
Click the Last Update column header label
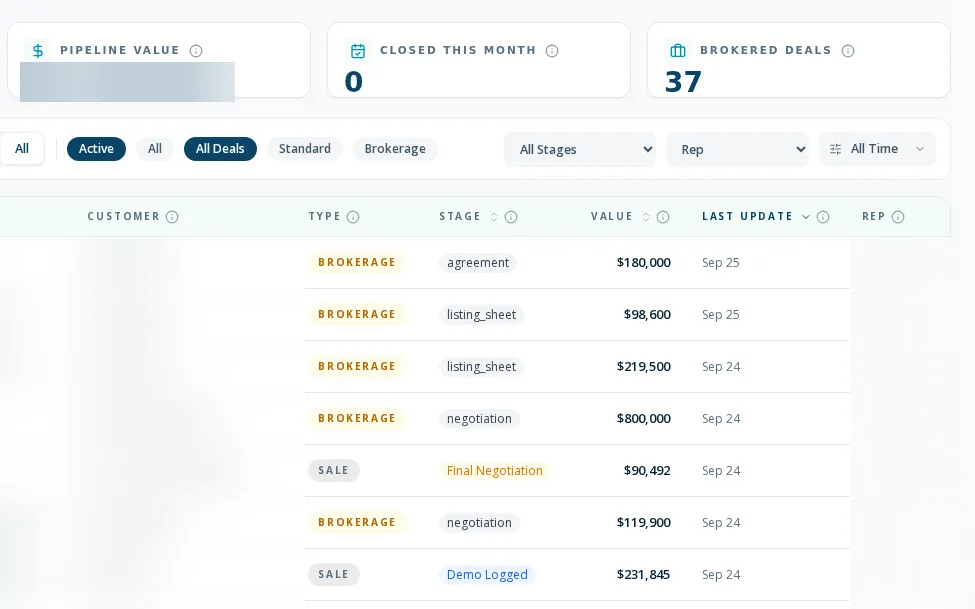point(747,216)
